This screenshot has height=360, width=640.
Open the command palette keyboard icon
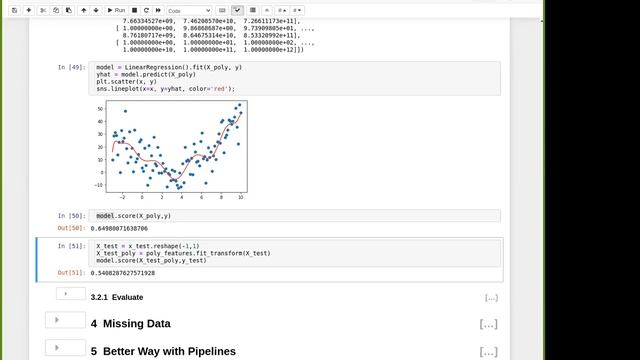222,10
